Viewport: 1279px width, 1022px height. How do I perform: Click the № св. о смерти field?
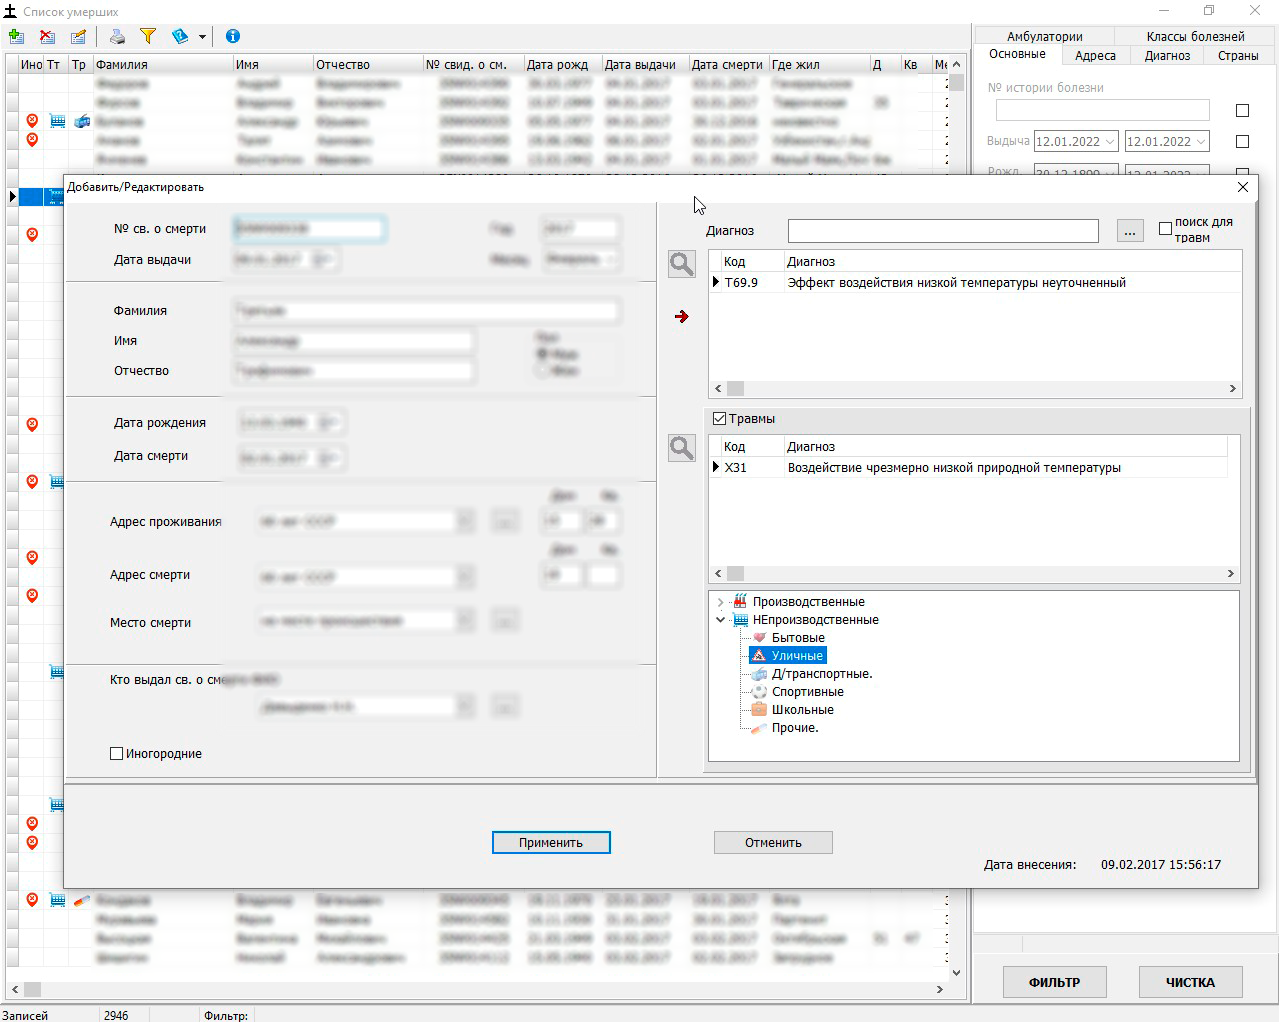(309, 229)
